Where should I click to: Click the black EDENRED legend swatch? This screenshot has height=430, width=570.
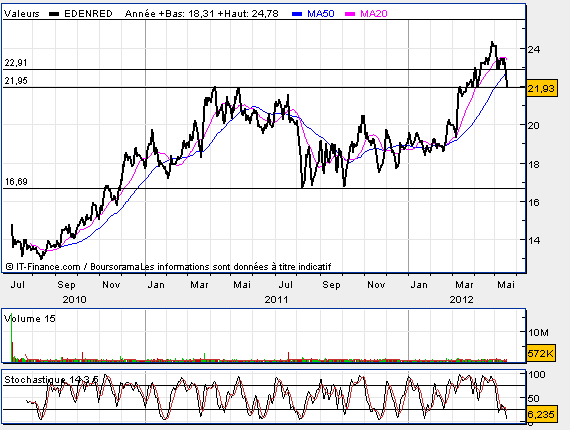point(54,14)
